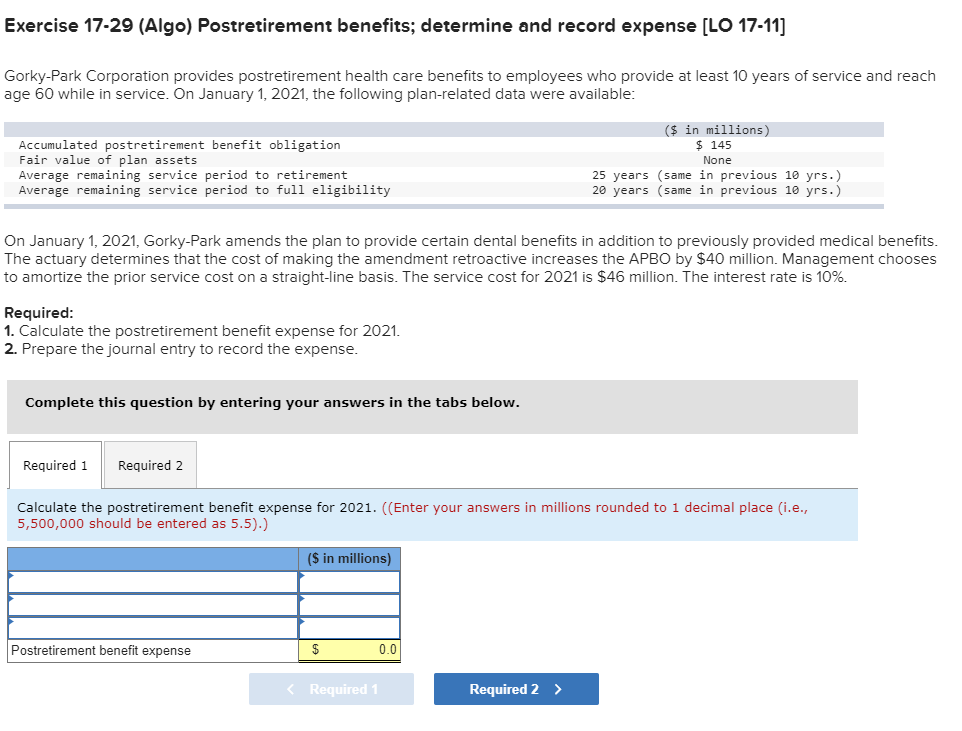
Task: Open second row component label dropdown
Action: click(x=153, y=605)
